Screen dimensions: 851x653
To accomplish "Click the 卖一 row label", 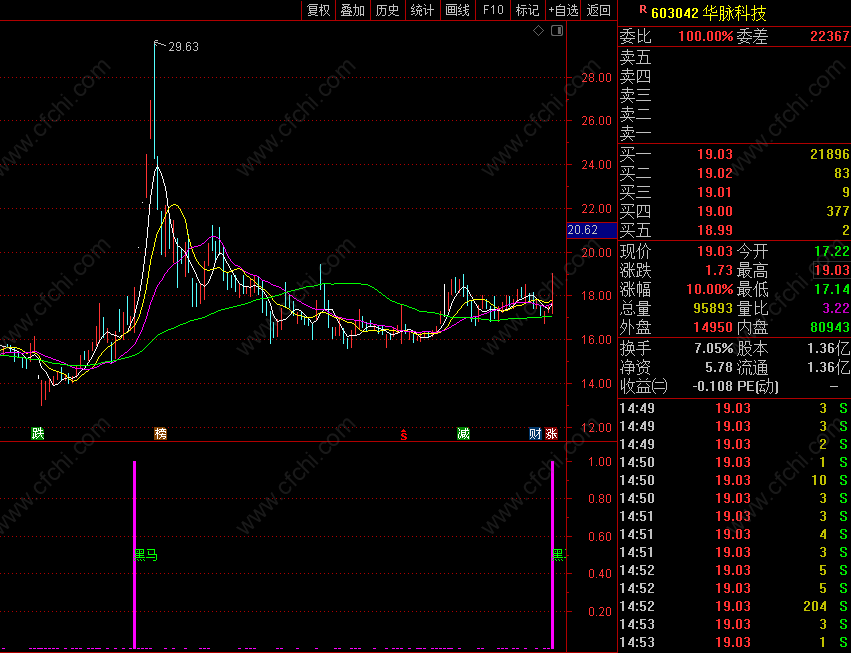I will [x=636, y=133].
